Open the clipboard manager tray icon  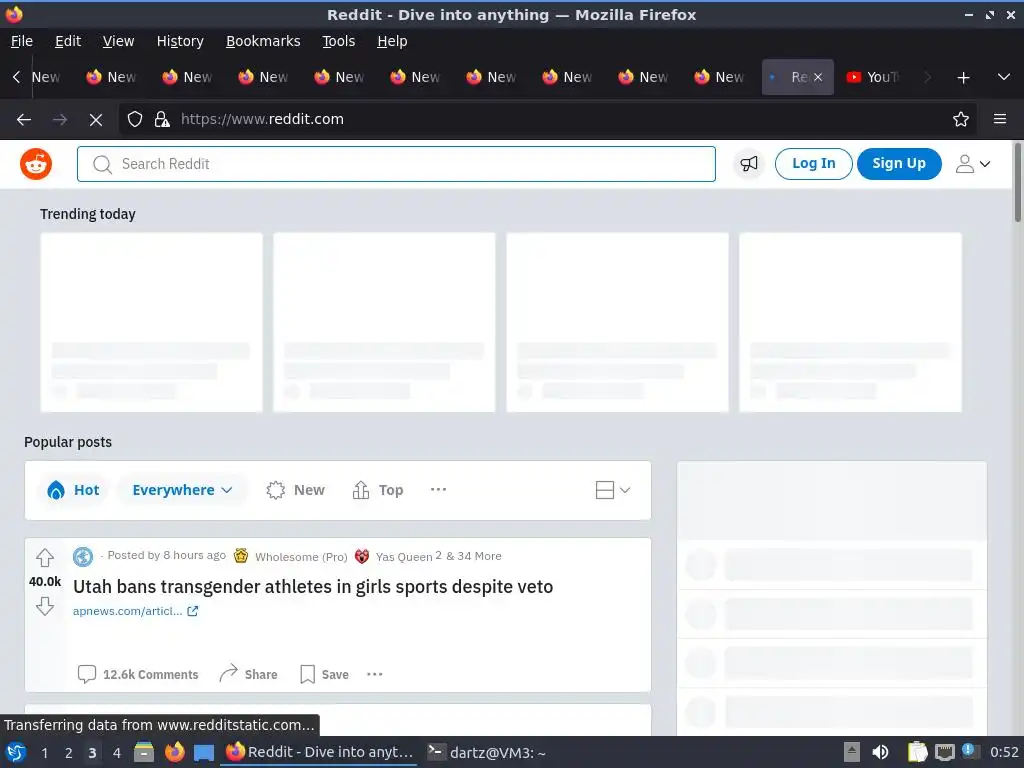[x=917, y=752]
